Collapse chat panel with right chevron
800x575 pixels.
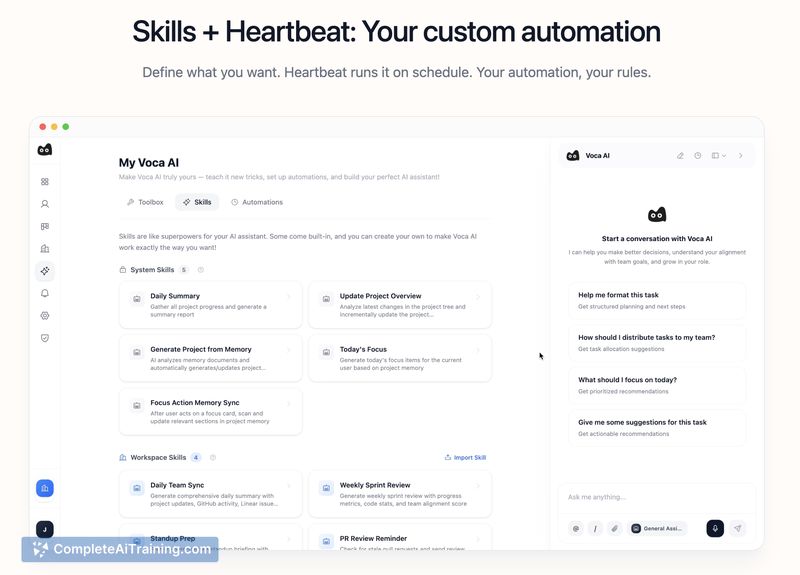740,156
